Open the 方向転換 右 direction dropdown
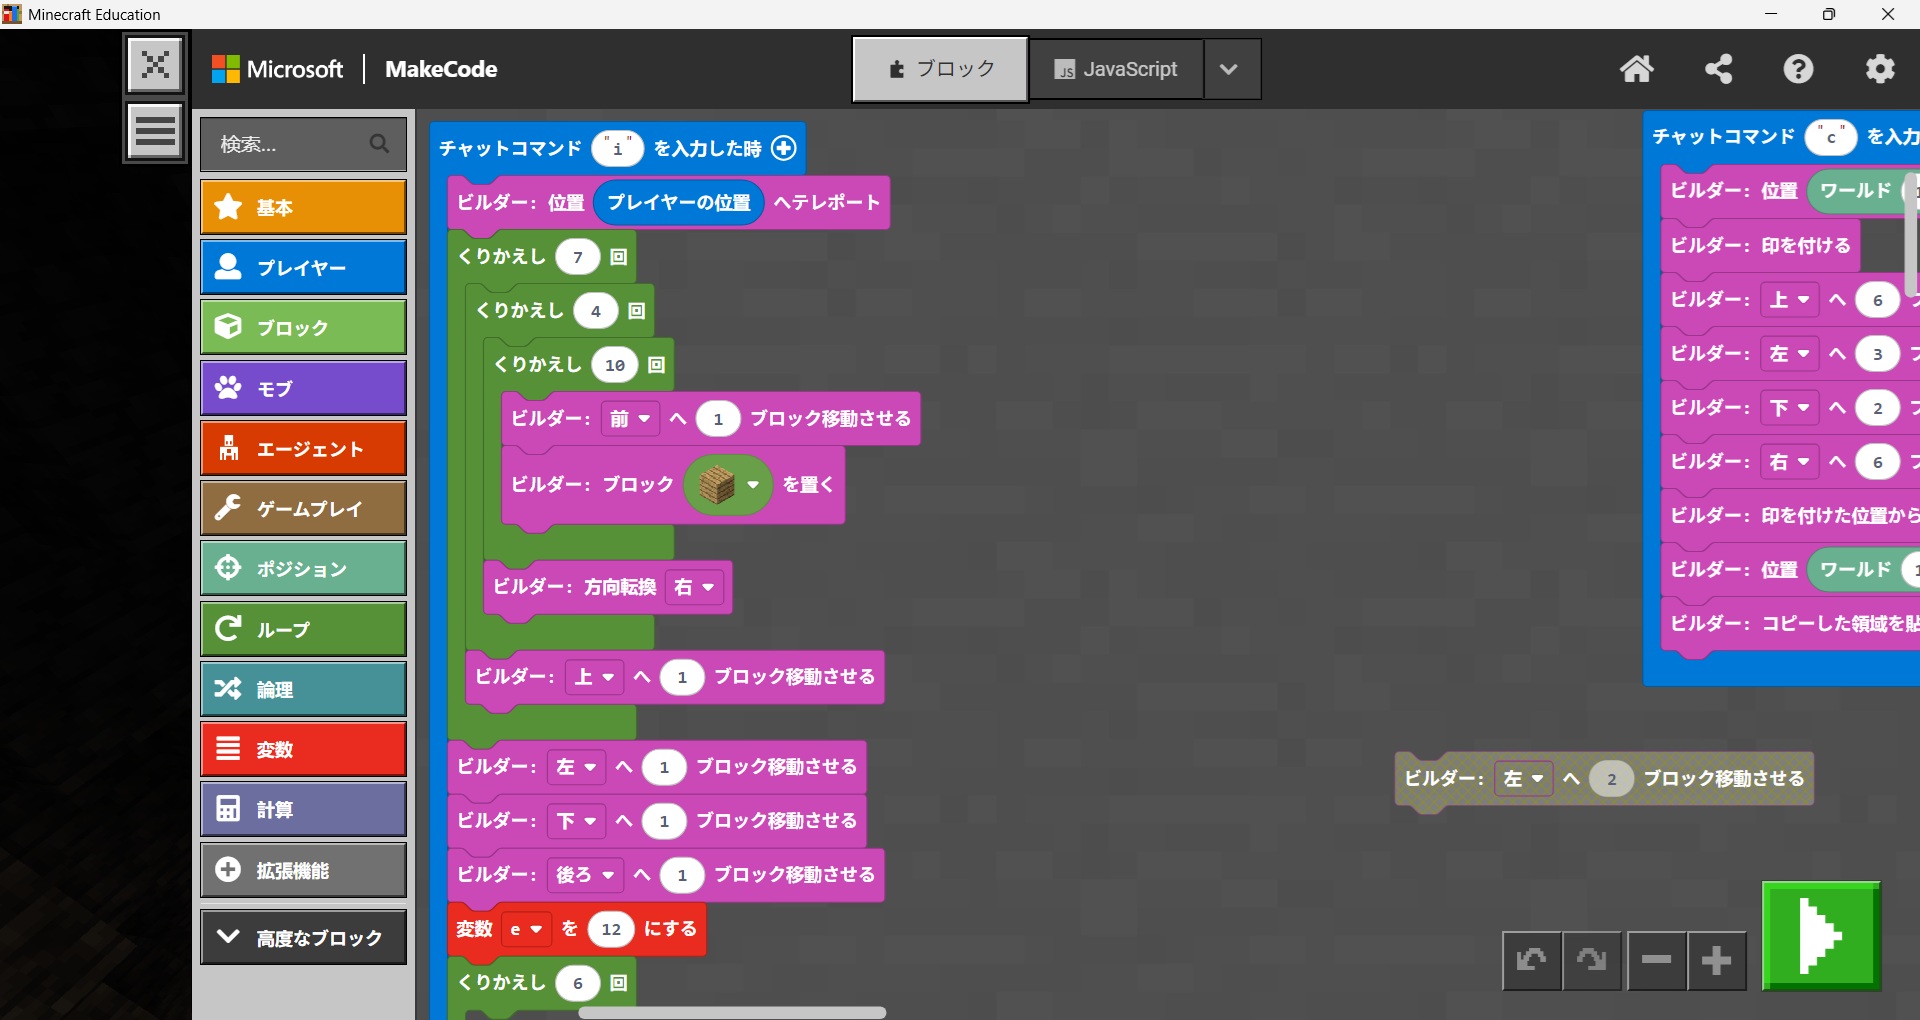This screenshot has height=1020, width=1920. click(x=696, y=587)
